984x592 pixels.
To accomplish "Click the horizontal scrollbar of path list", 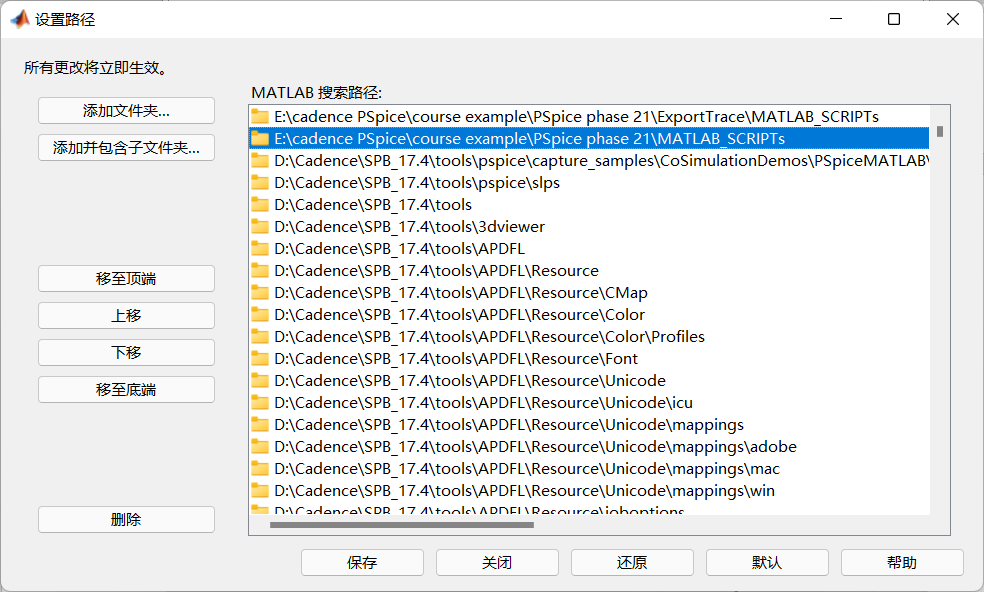I will [x=402, y=525].
